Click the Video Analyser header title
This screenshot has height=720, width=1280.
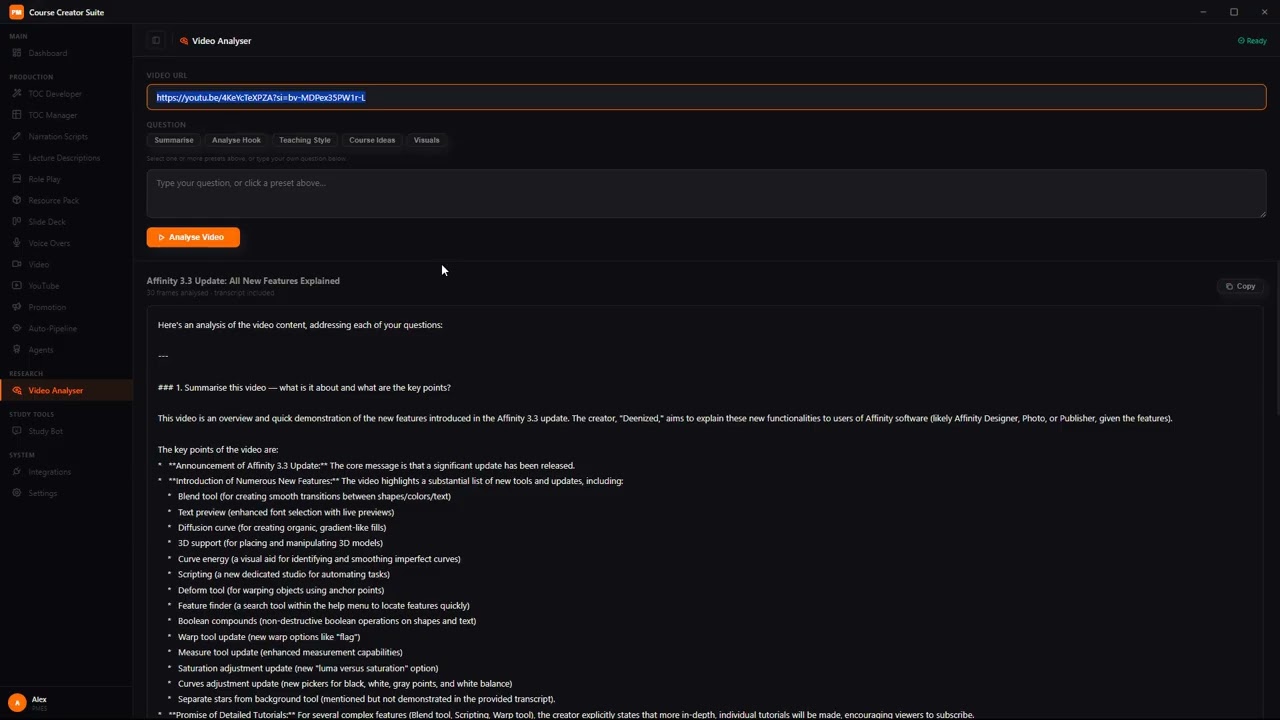221,41
